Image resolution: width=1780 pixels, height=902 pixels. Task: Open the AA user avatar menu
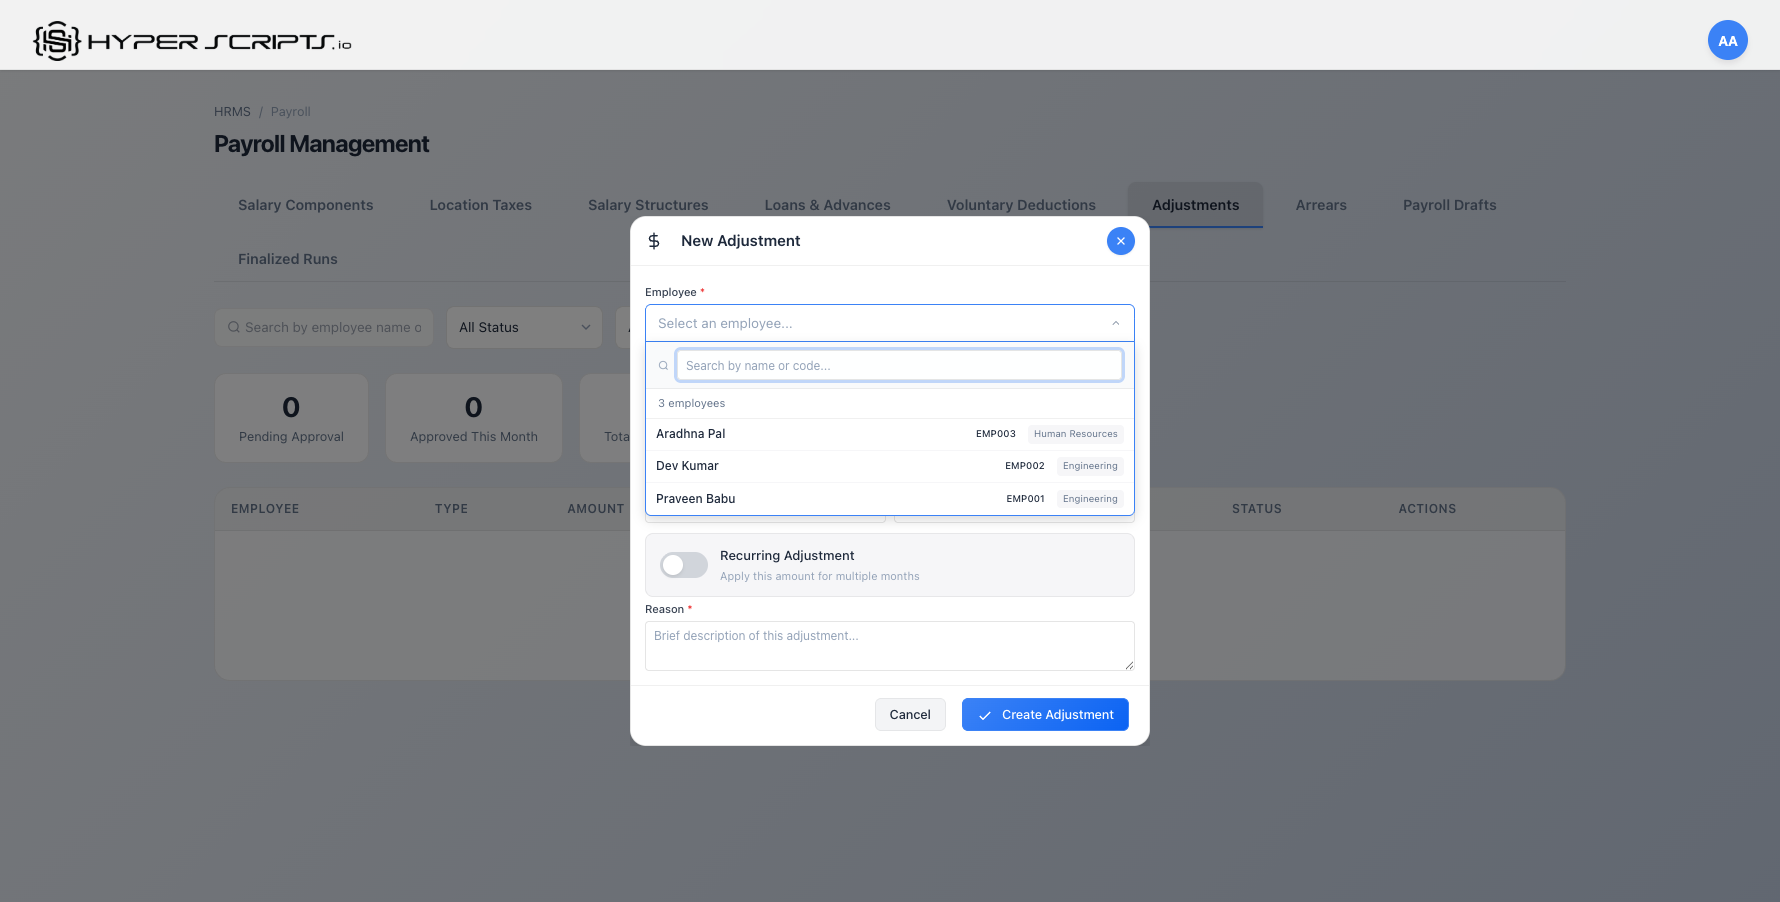[1728, 40]
